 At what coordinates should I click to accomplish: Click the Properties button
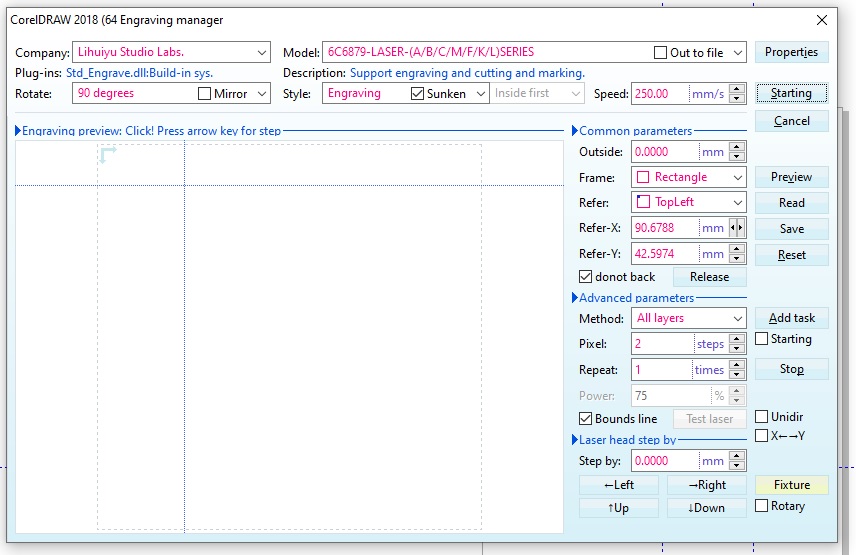(x=792, y=52)
